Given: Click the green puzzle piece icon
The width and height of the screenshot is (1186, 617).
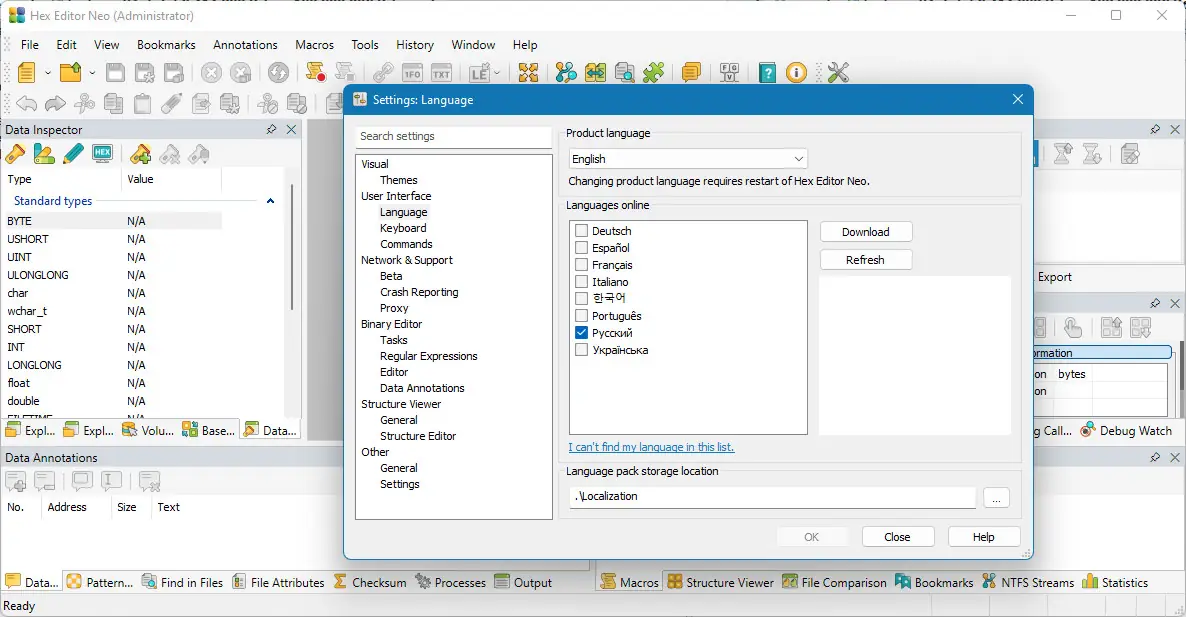Looking at the screenshot, I should coord(654,73).
